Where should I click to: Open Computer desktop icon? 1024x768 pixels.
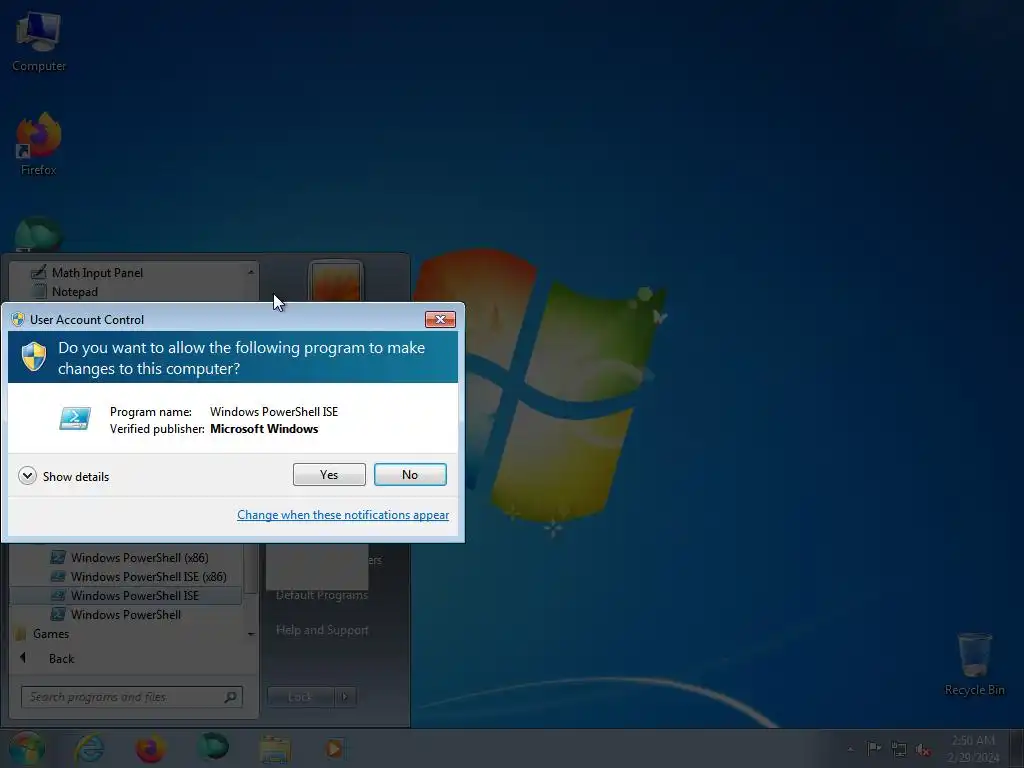(39, 42)
